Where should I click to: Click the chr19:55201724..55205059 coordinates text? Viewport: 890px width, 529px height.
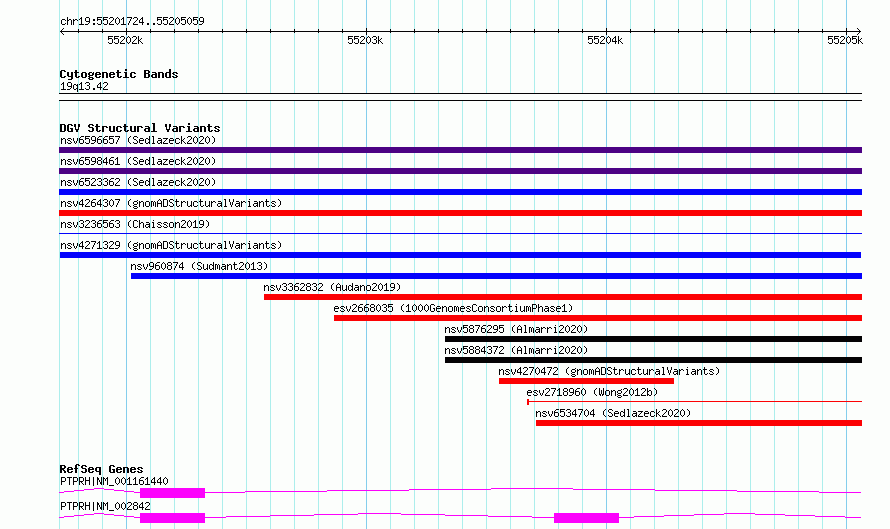click(132, 21)
